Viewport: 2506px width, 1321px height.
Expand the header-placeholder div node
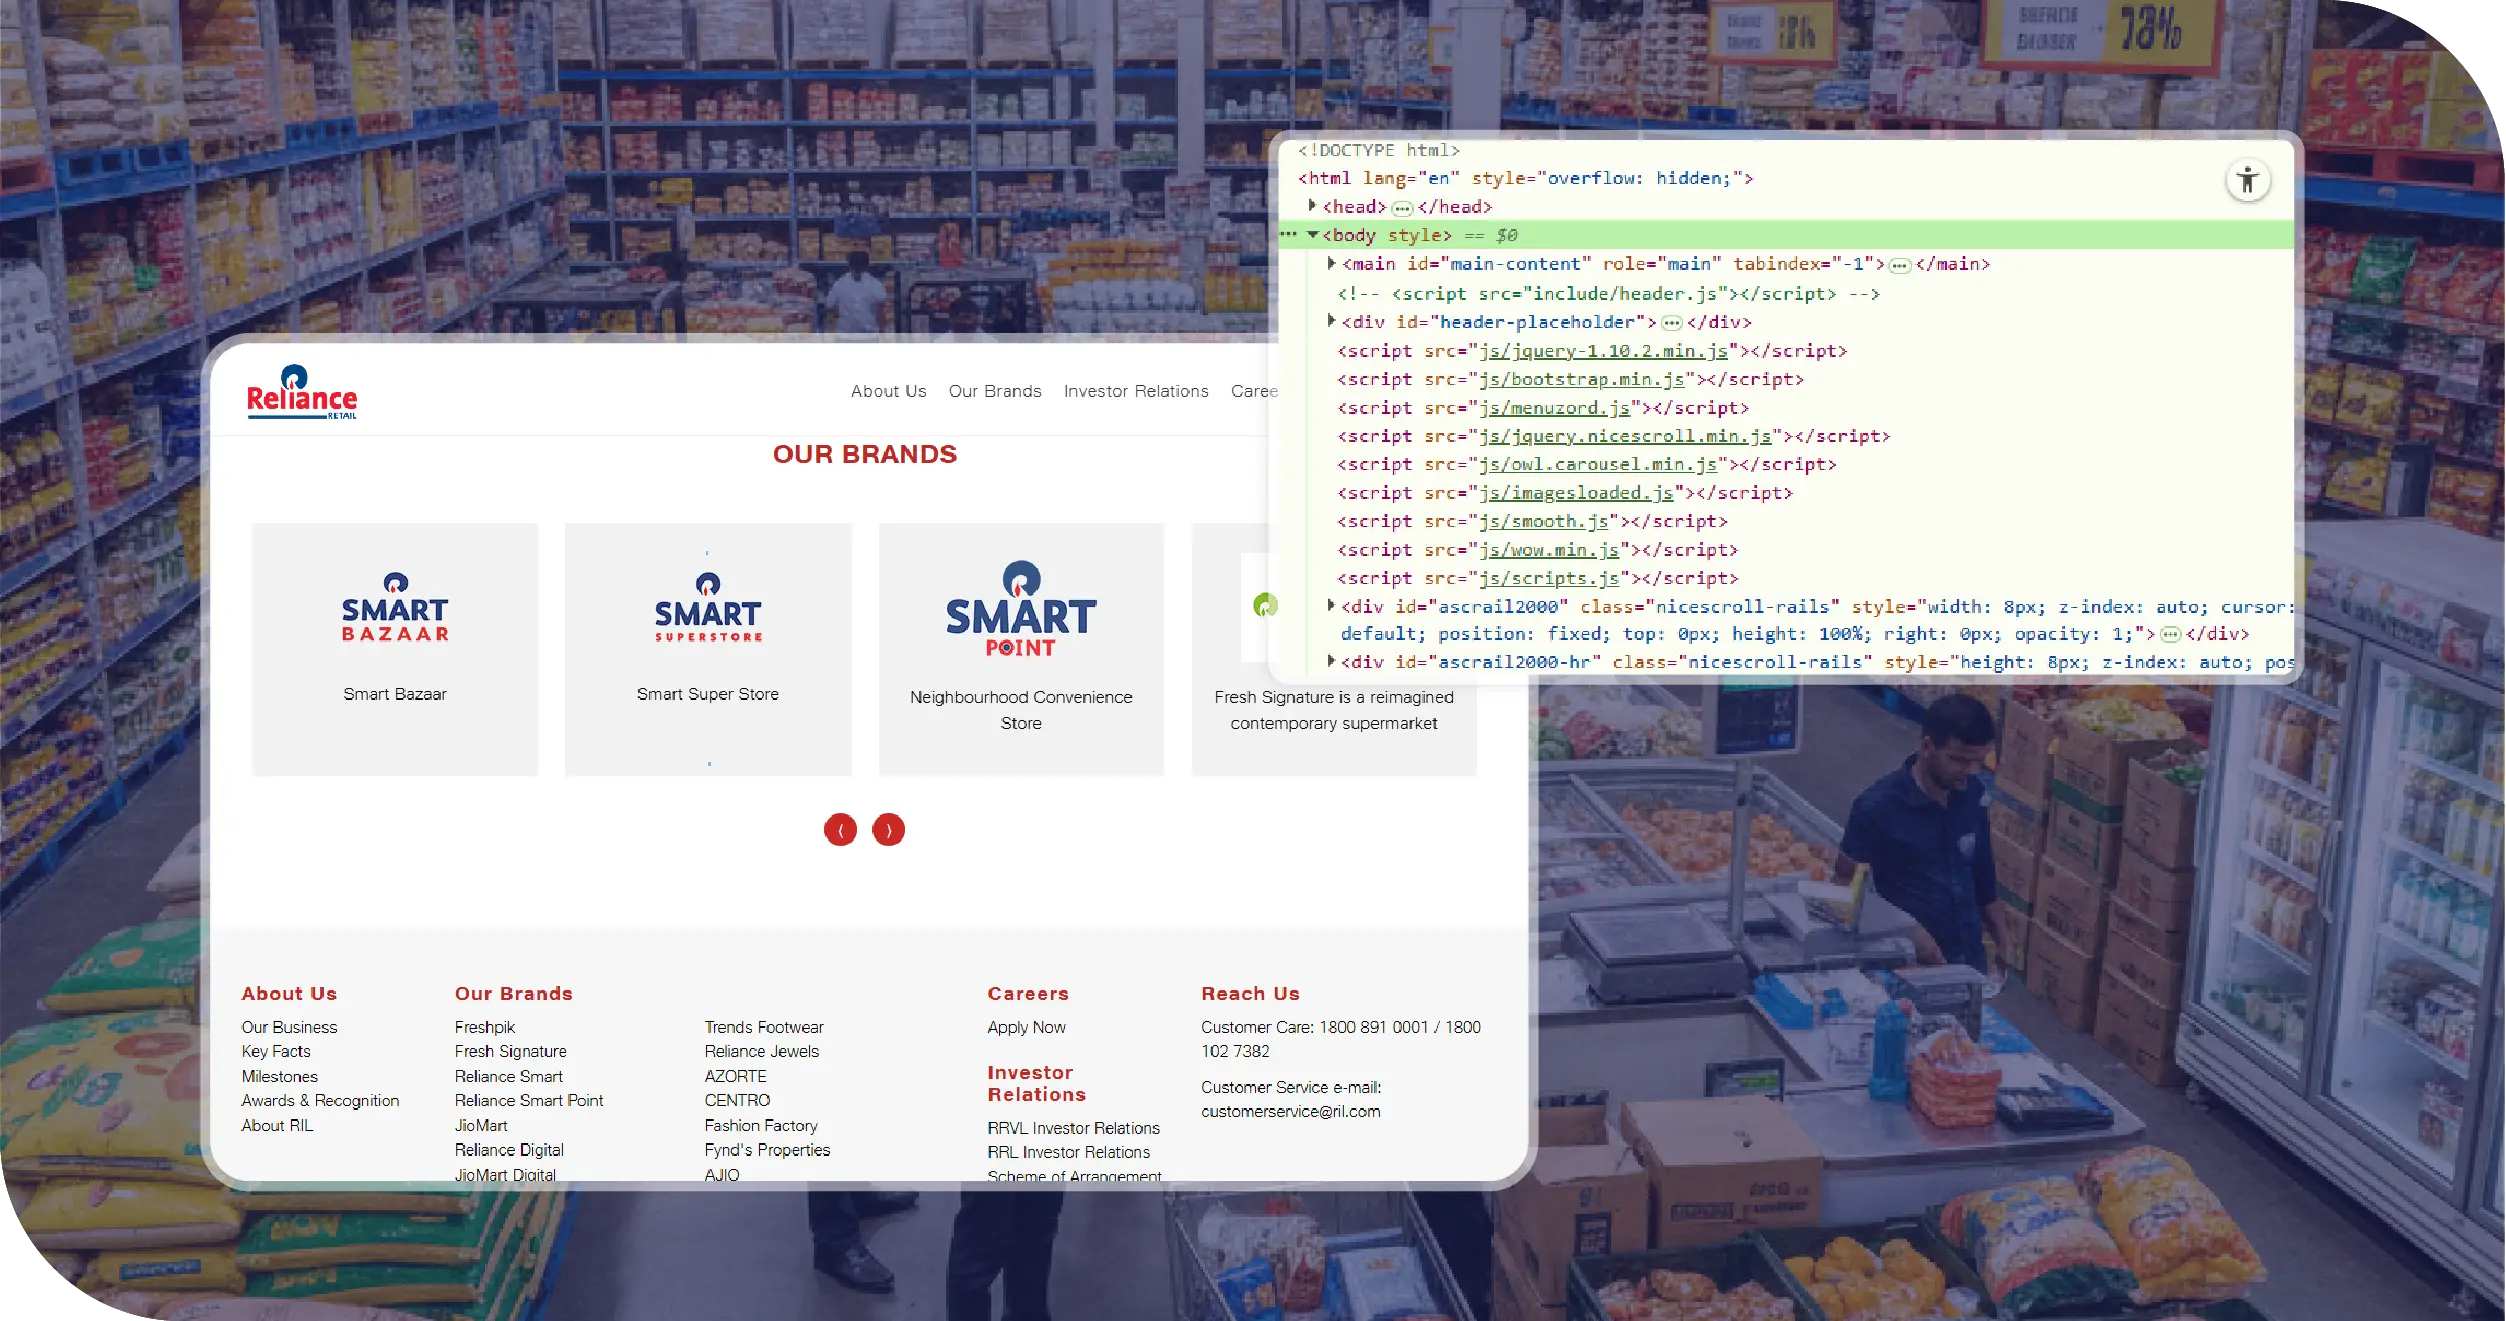tap(1331, 321)
